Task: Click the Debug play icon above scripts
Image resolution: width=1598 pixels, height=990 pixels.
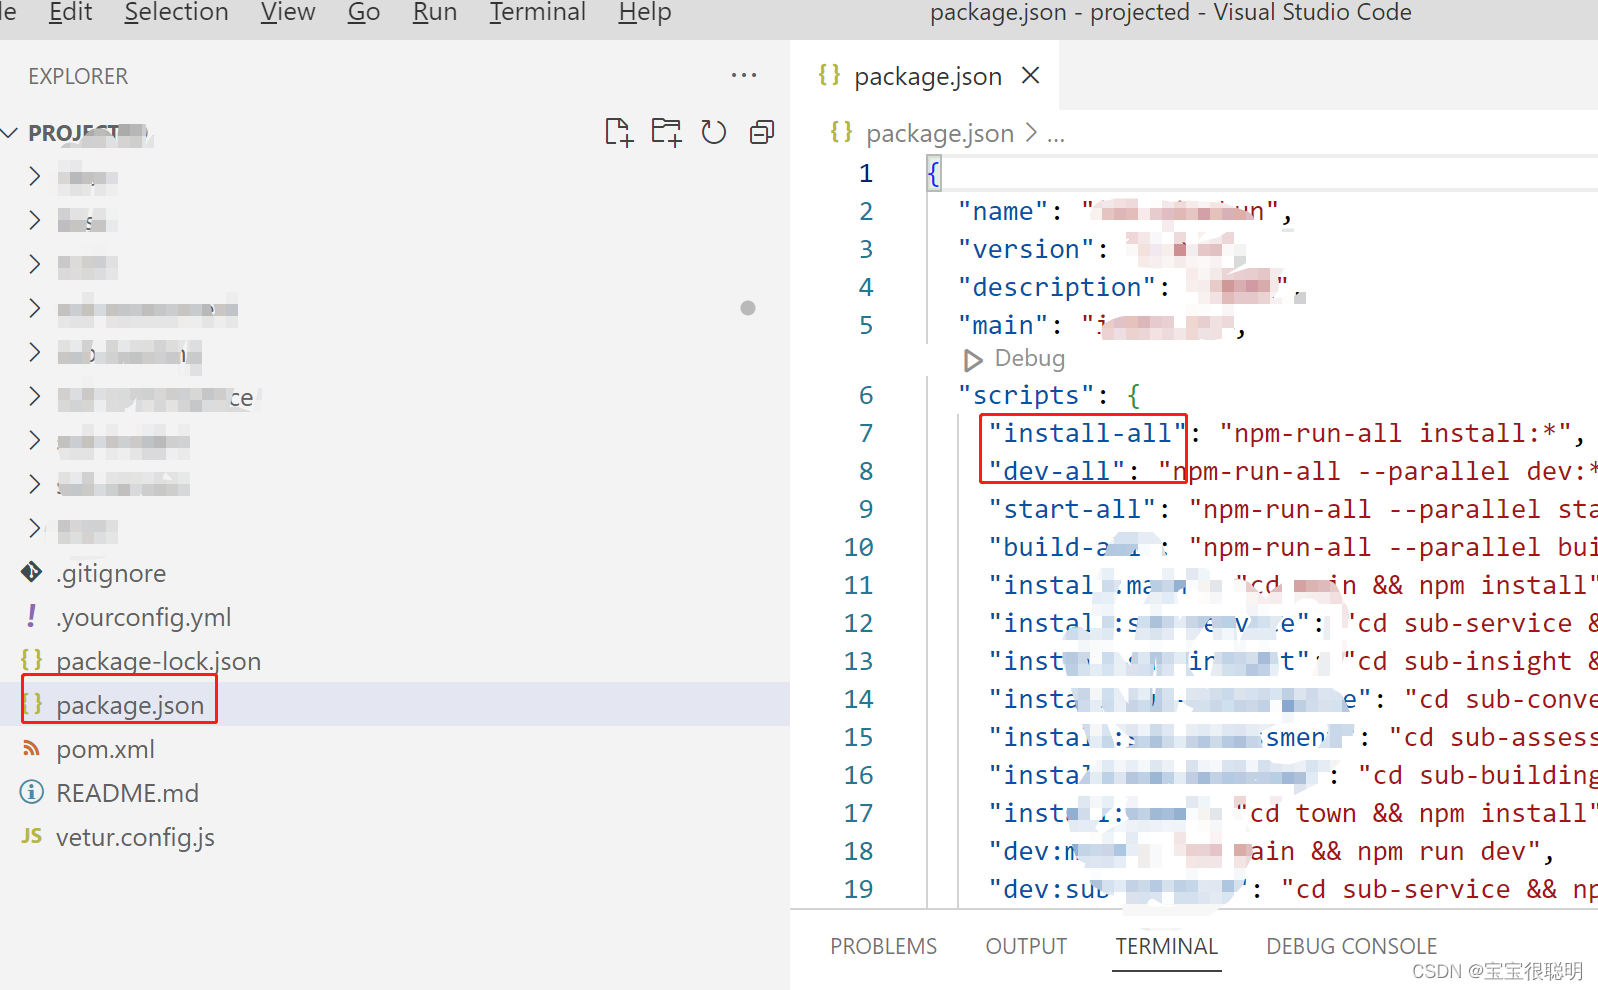Action: [x=972, y=359]
